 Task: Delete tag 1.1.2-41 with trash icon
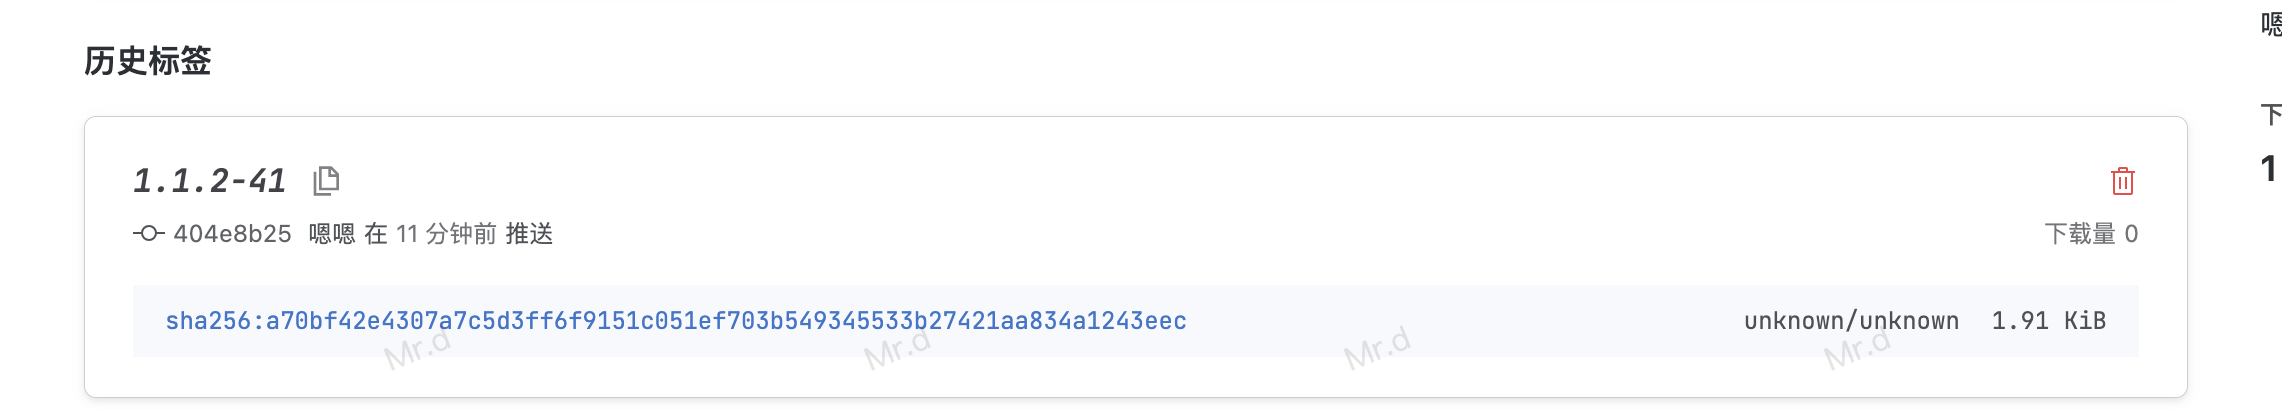coord(2122,181)
